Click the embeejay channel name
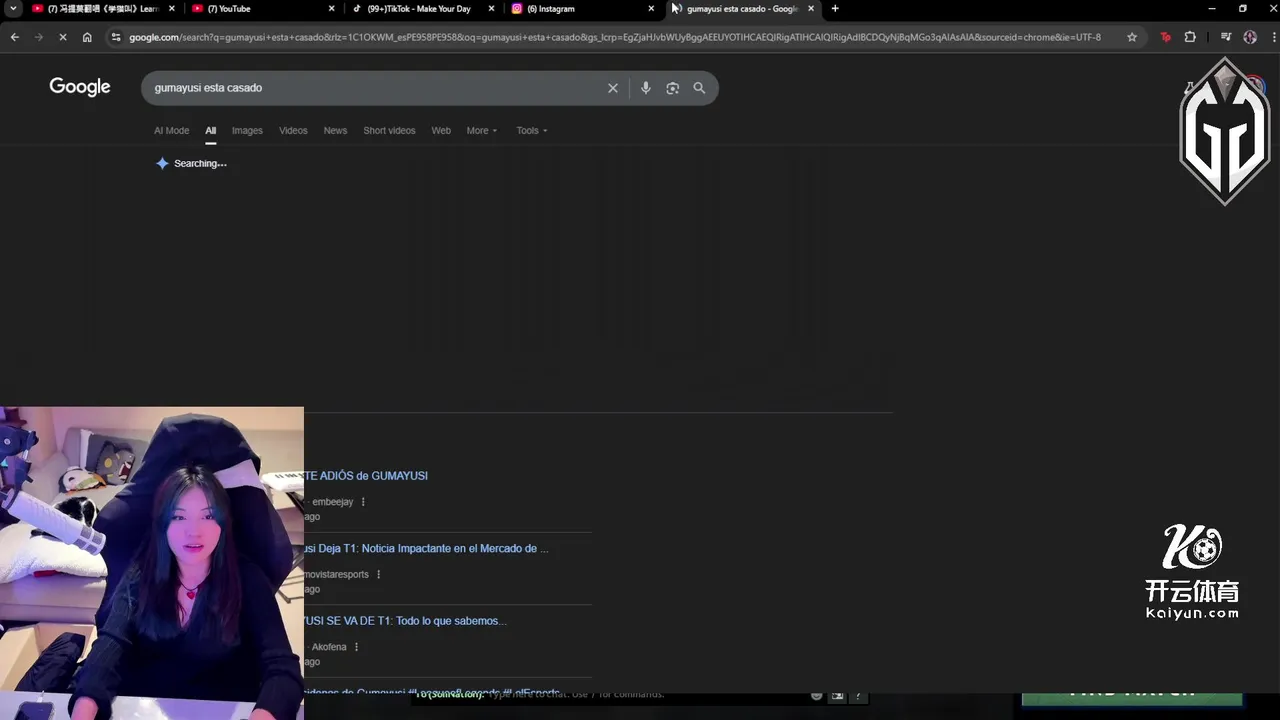The height and width of the screenshot is (720, 1280). (x=332, y=502)
